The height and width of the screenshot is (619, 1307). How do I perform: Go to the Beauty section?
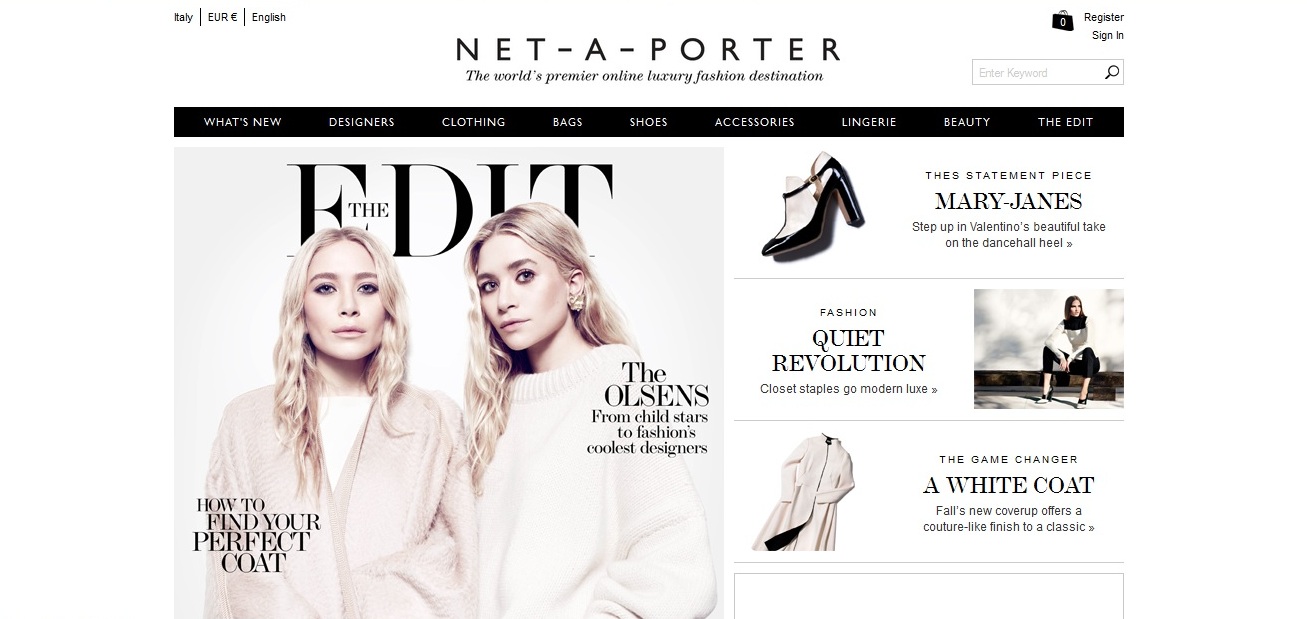(967, 122)
